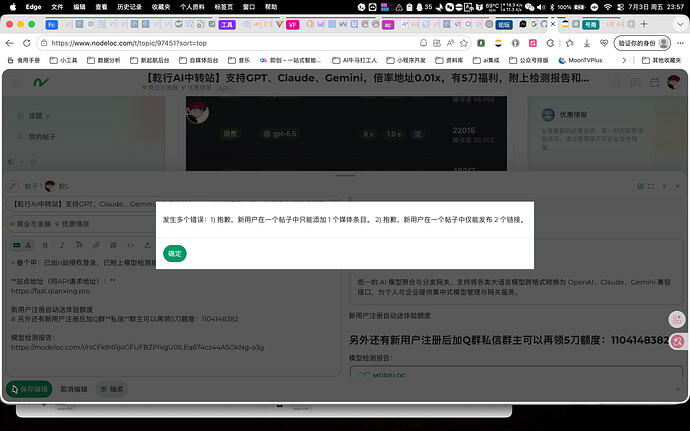The image size is (690, 431).
Task: Click the calendar icon in forum header
Action: click(654, 82)
